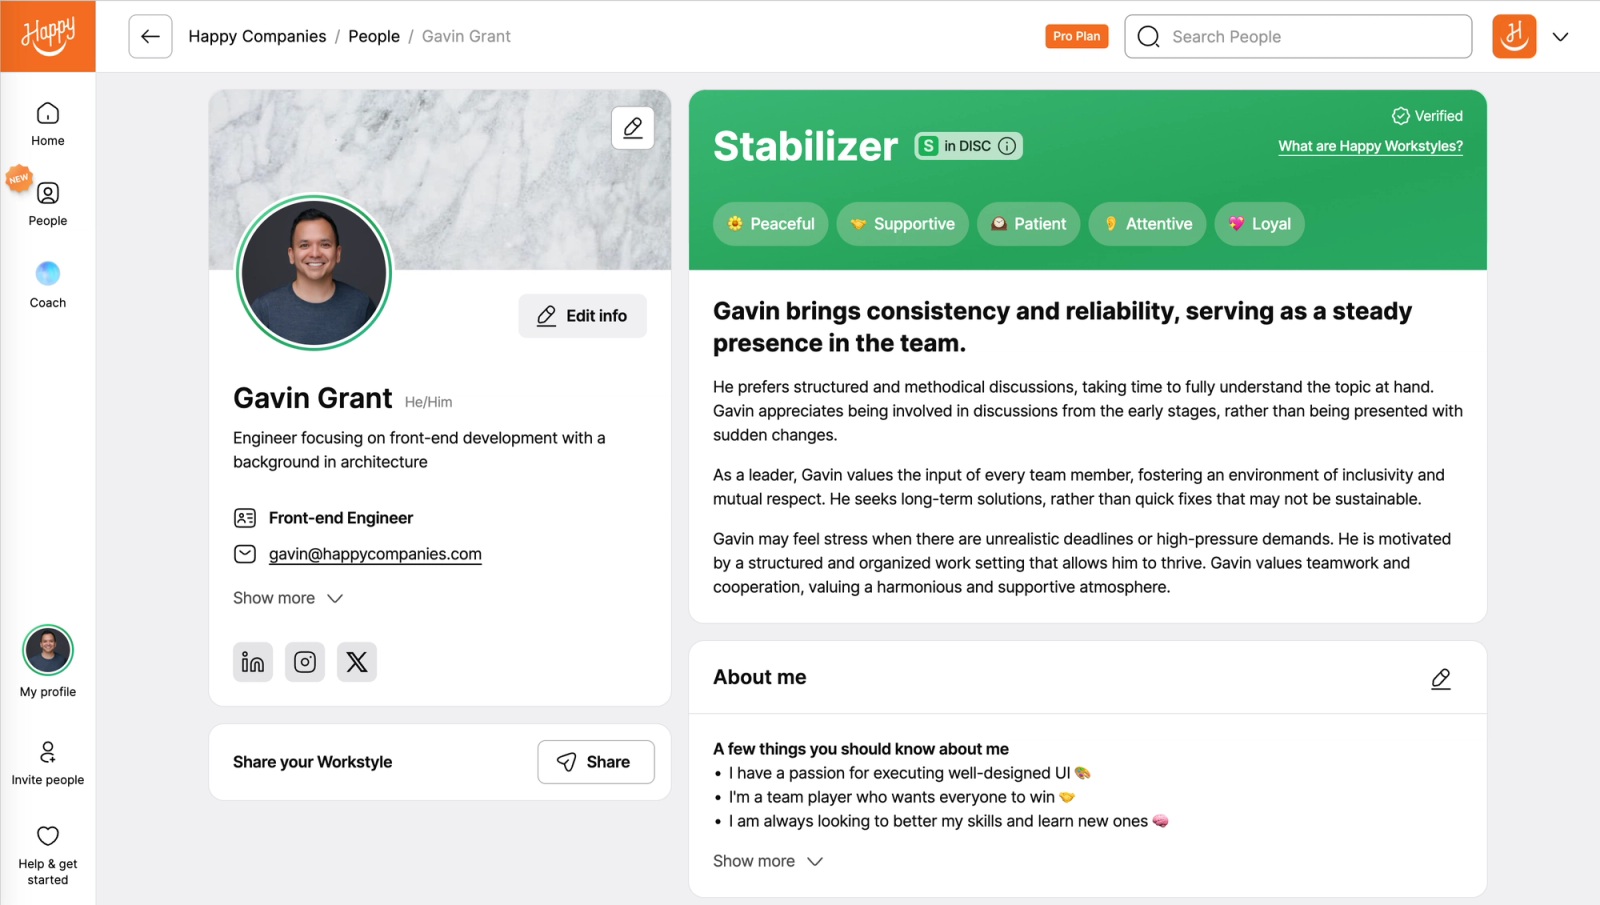Open the Coach sidebar item
This screenshot has width=1600, height=905.
click(48, 285)
